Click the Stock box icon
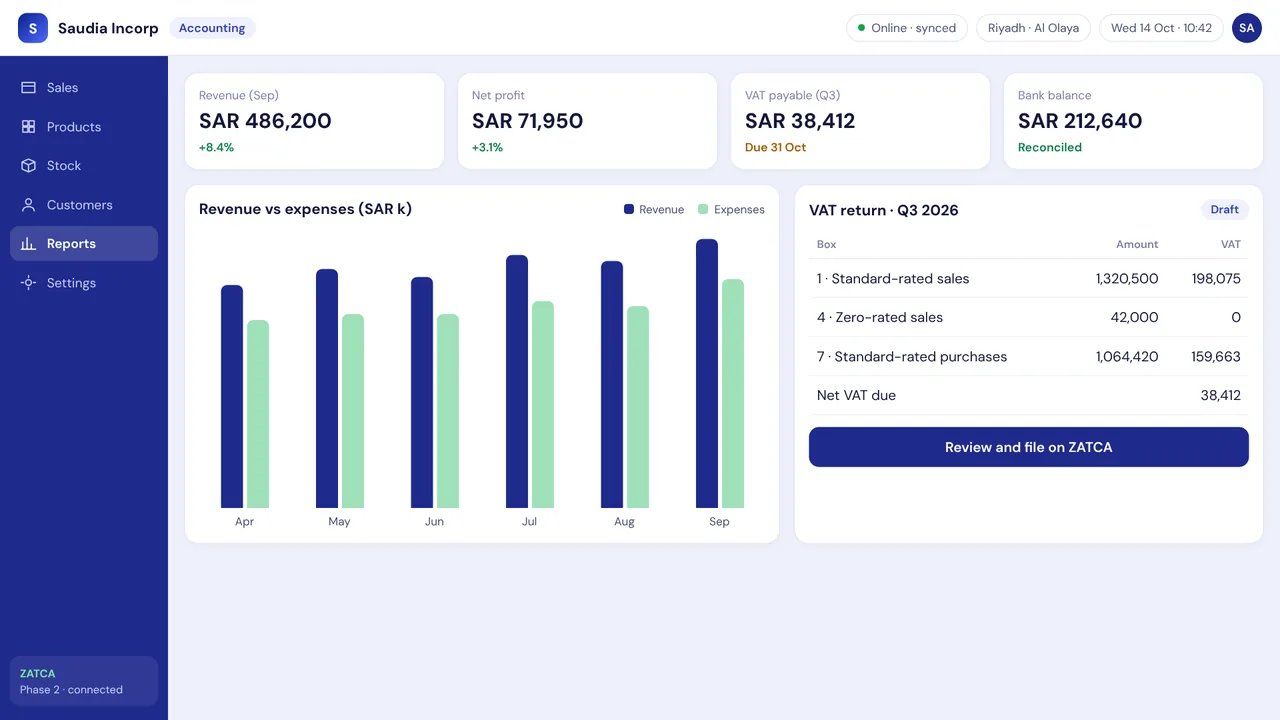1280x720 pixels. coord(29,166)
